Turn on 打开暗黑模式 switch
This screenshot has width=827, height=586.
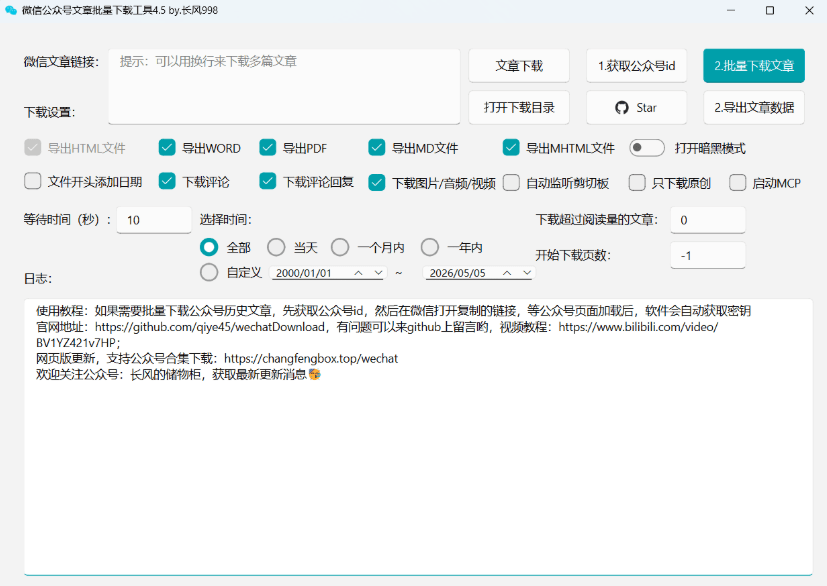647,148
